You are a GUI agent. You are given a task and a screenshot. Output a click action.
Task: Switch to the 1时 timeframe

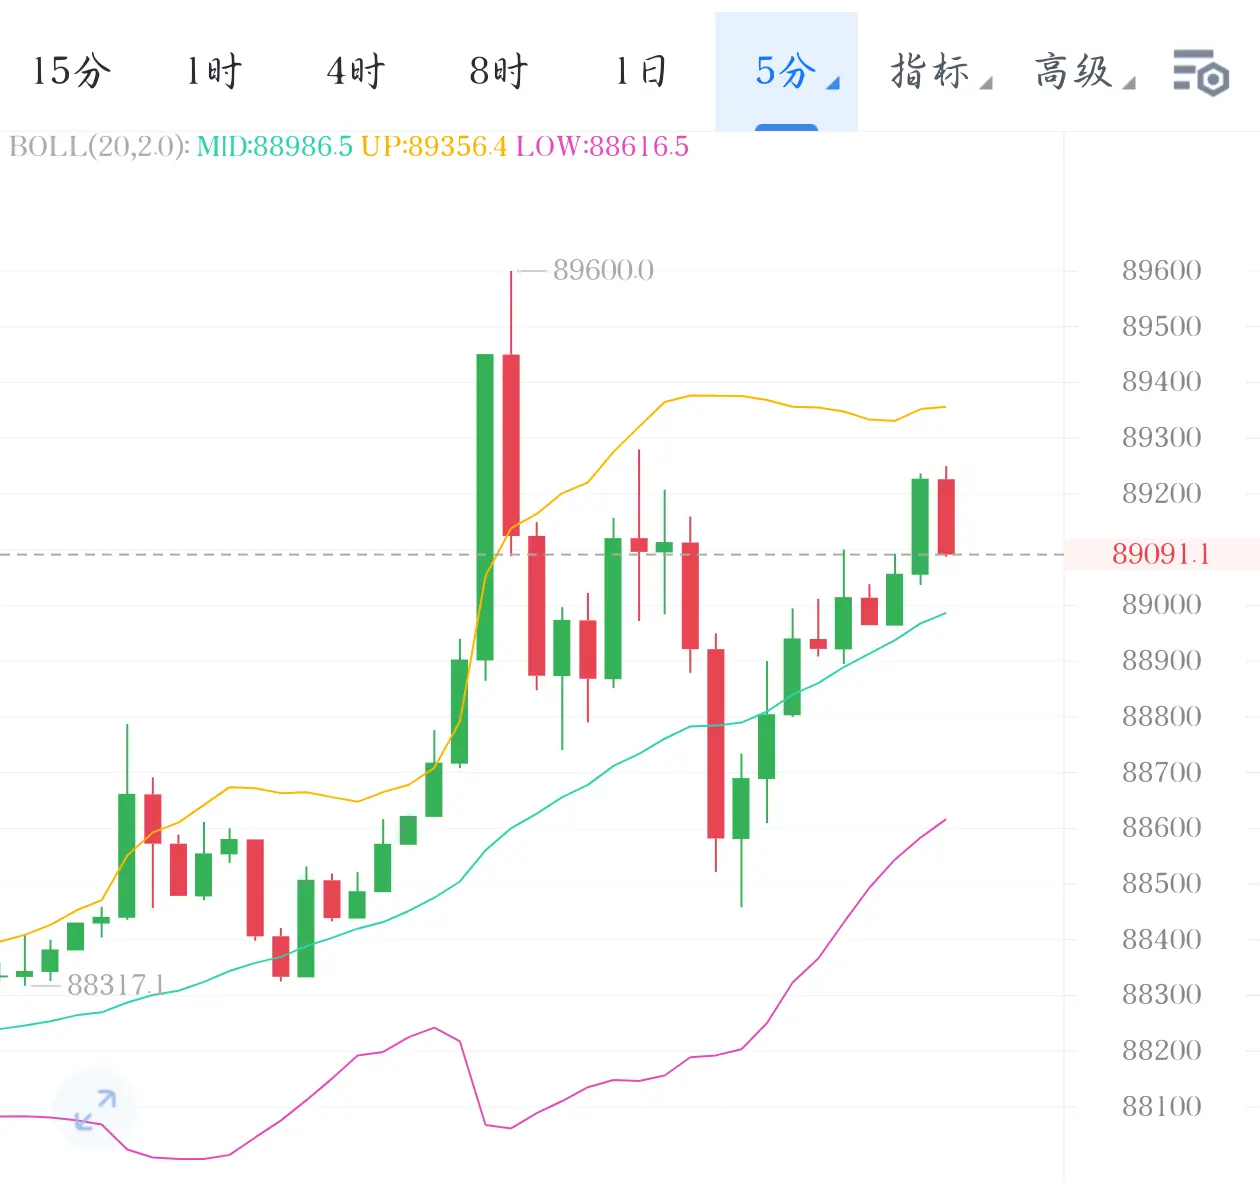[214, 71]
